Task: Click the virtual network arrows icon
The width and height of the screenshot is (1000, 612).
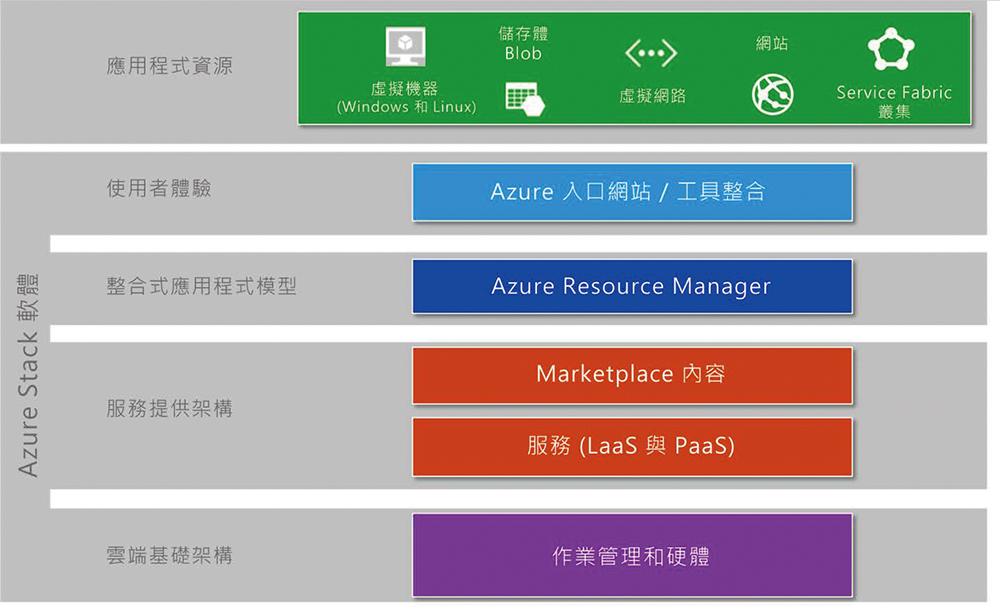Action: tap(651, 53)
